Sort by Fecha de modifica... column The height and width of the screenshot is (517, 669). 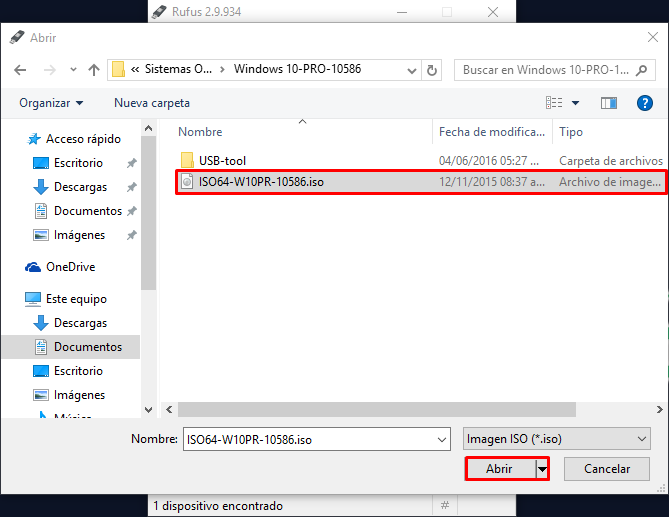[x=492, y=132]
